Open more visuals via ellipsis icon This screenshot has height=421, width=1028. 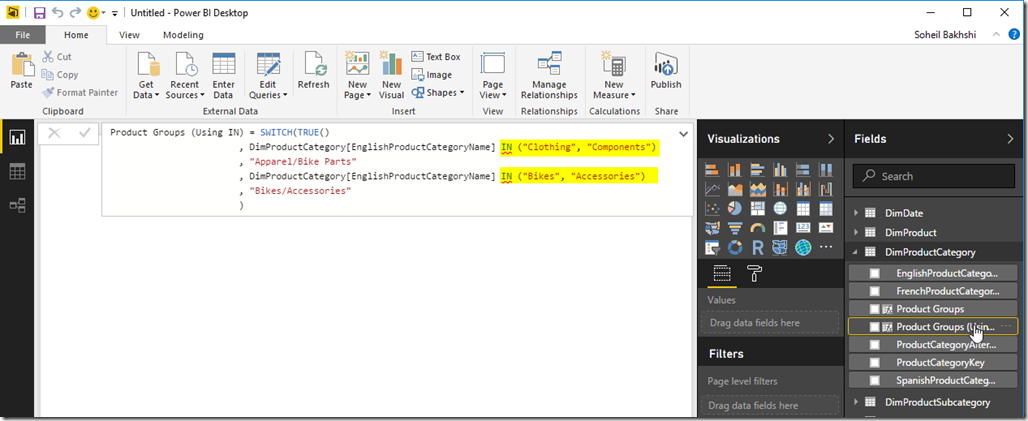826,248
